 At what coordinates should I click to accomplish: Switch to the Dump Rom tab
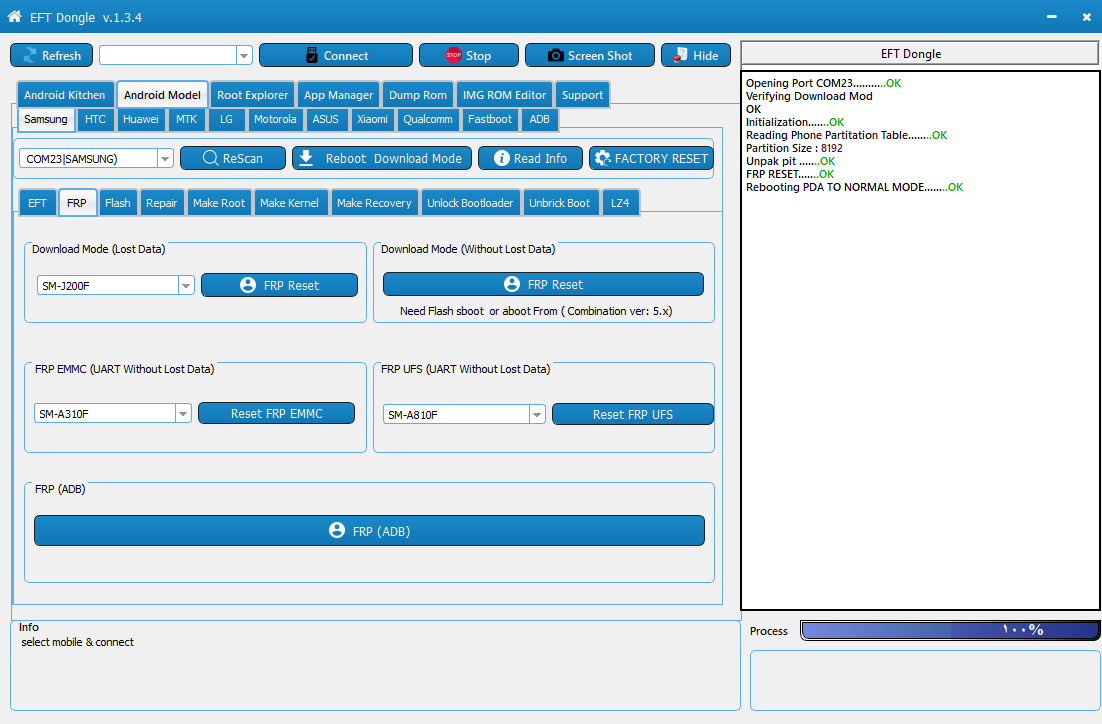pyautogui.click(x=417, y=95)
